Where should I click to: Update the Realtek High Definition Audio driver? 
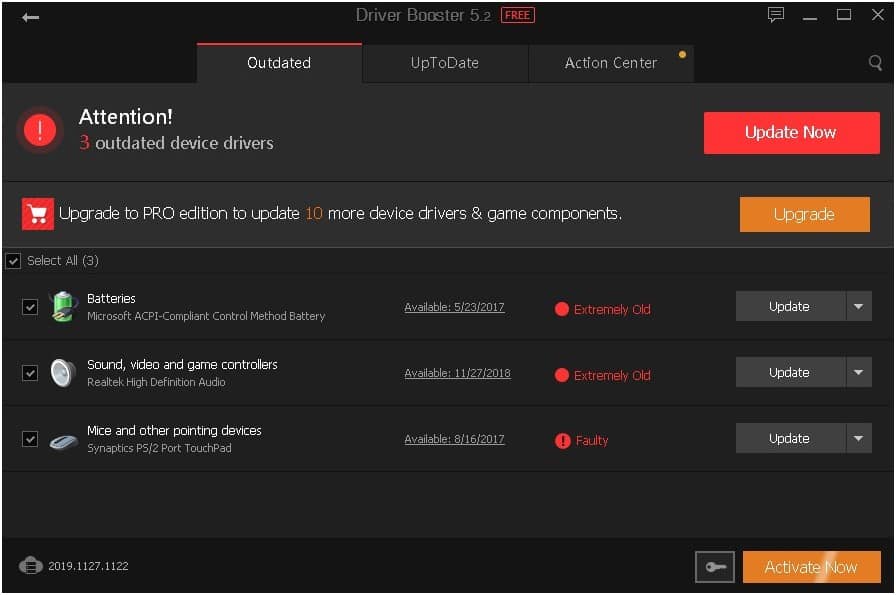tap(790, 372)
